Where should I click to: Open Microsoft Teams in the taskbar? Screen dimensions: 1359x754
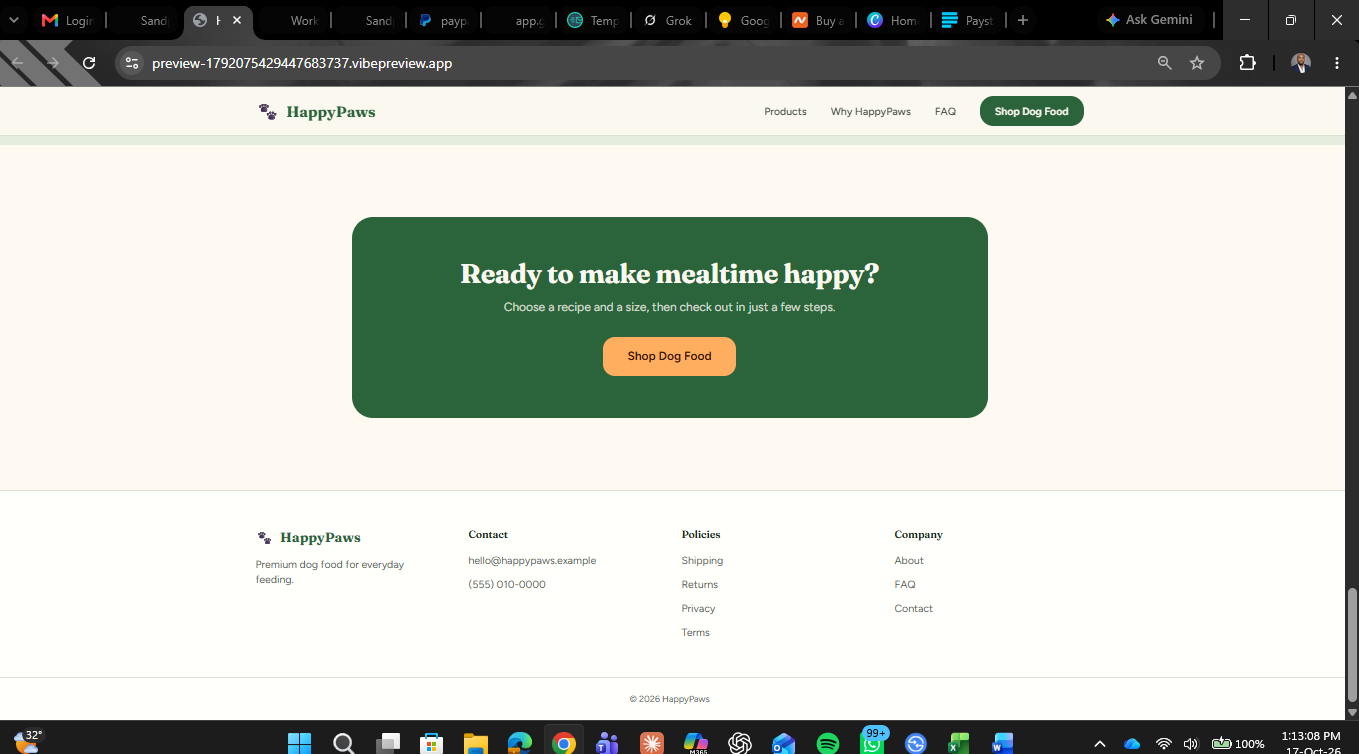607,743
